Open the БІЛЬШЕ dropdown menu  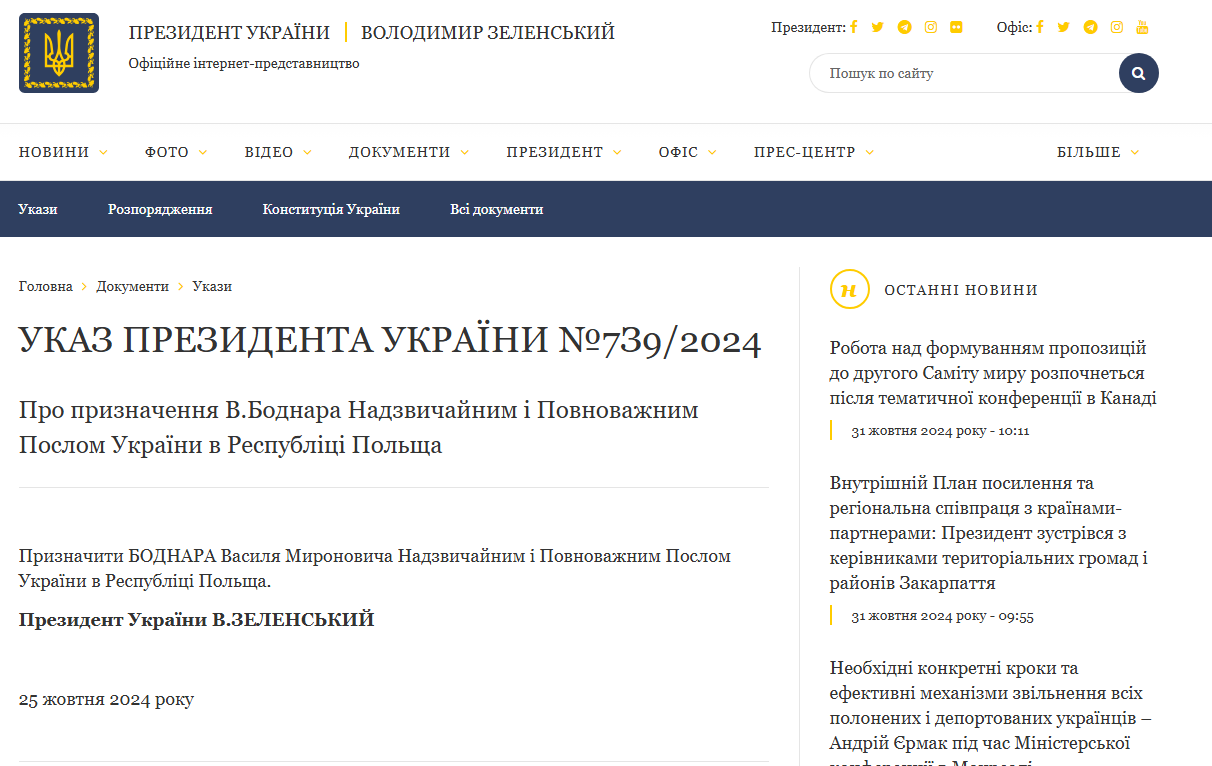click(1090, 151)
